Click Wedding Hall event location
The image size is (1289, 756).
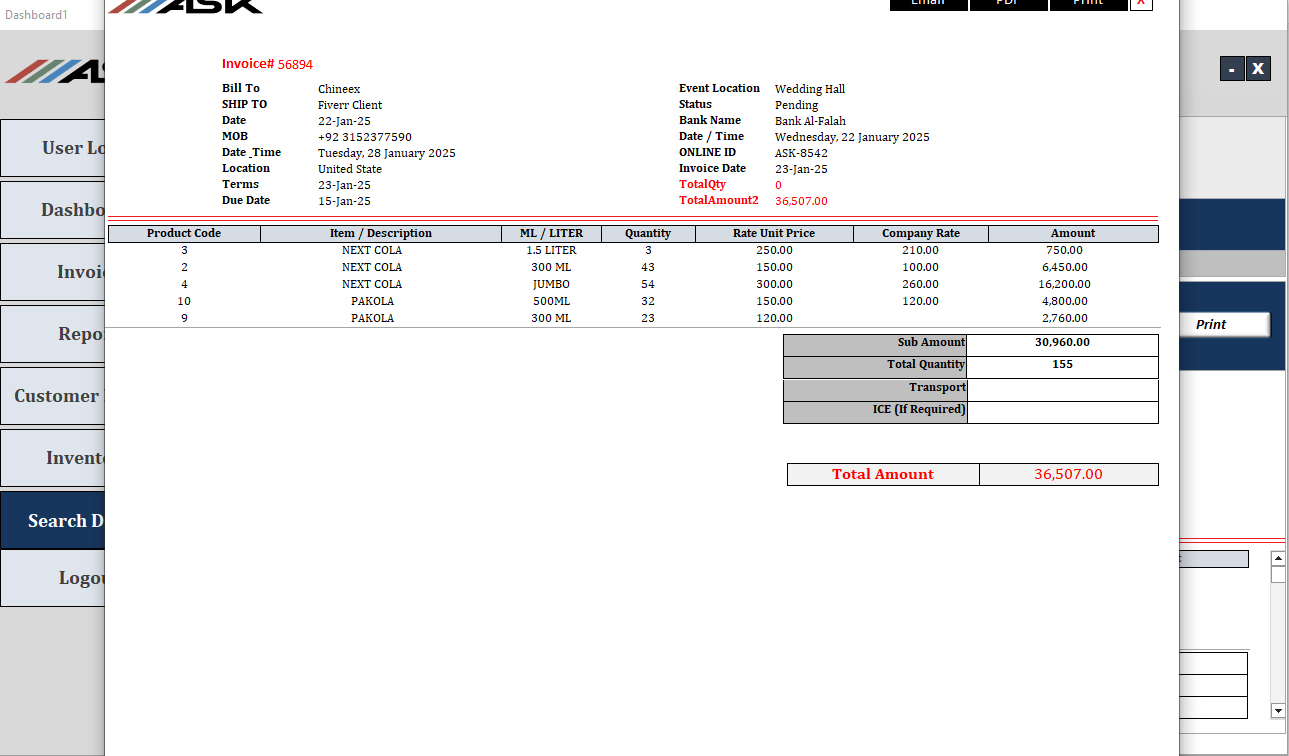pyautogui.click(x=810, y=89)
